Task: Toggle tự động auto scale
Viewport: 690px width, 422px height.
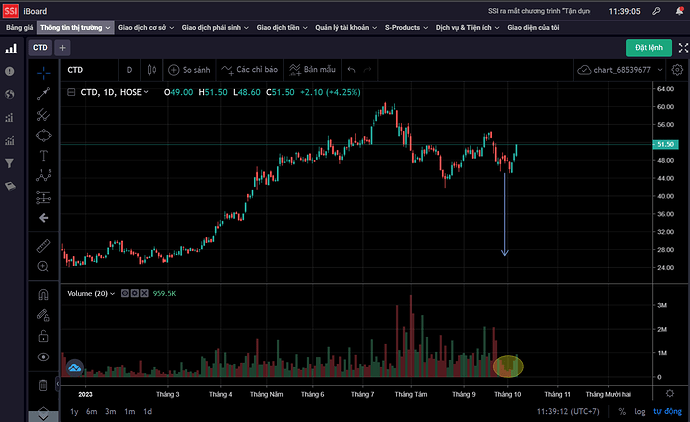Action: [667, 411]
